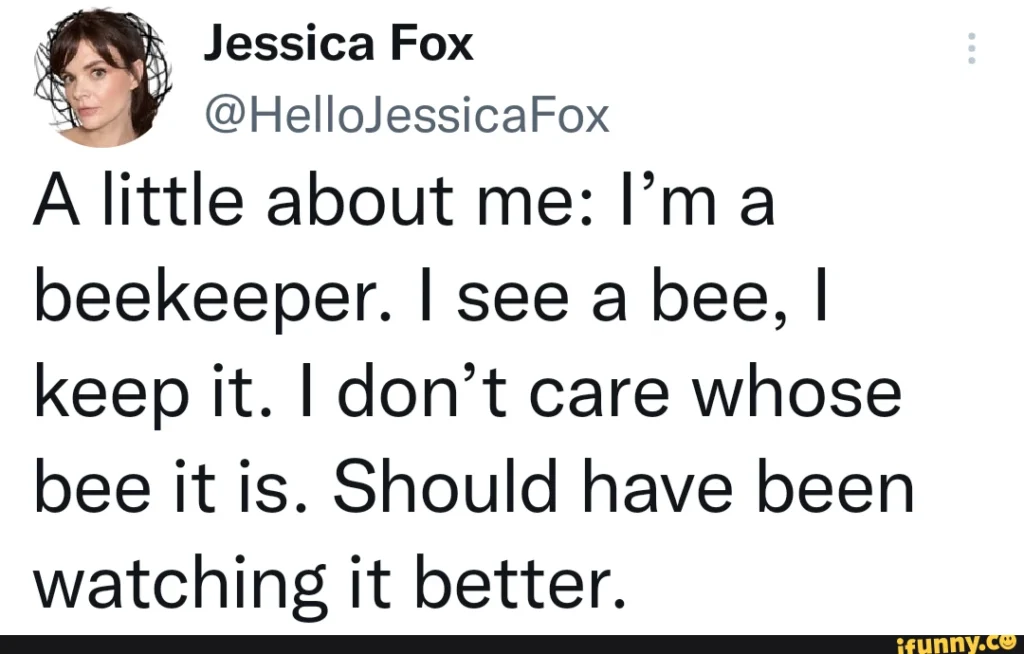
Task: Click the phrase "Should have been"
Action: (624, 487)
